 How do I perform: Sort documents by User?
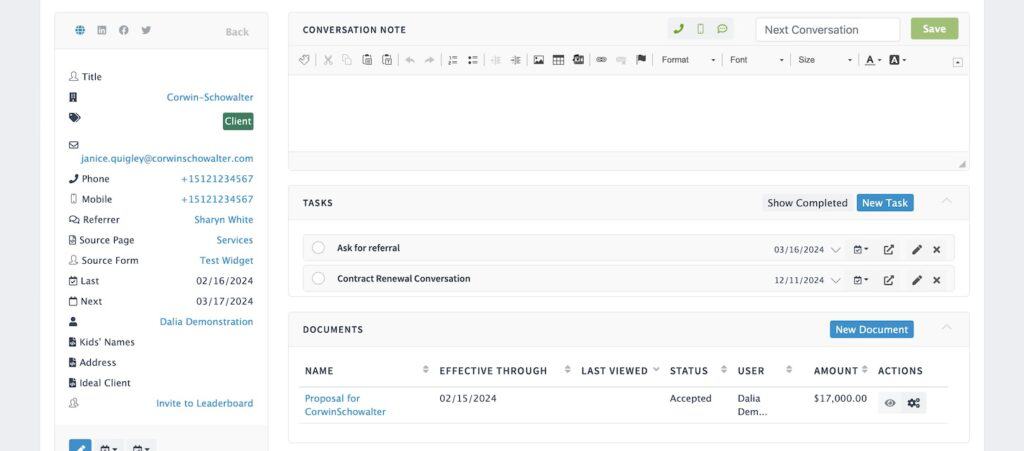(x=789, y=369)
